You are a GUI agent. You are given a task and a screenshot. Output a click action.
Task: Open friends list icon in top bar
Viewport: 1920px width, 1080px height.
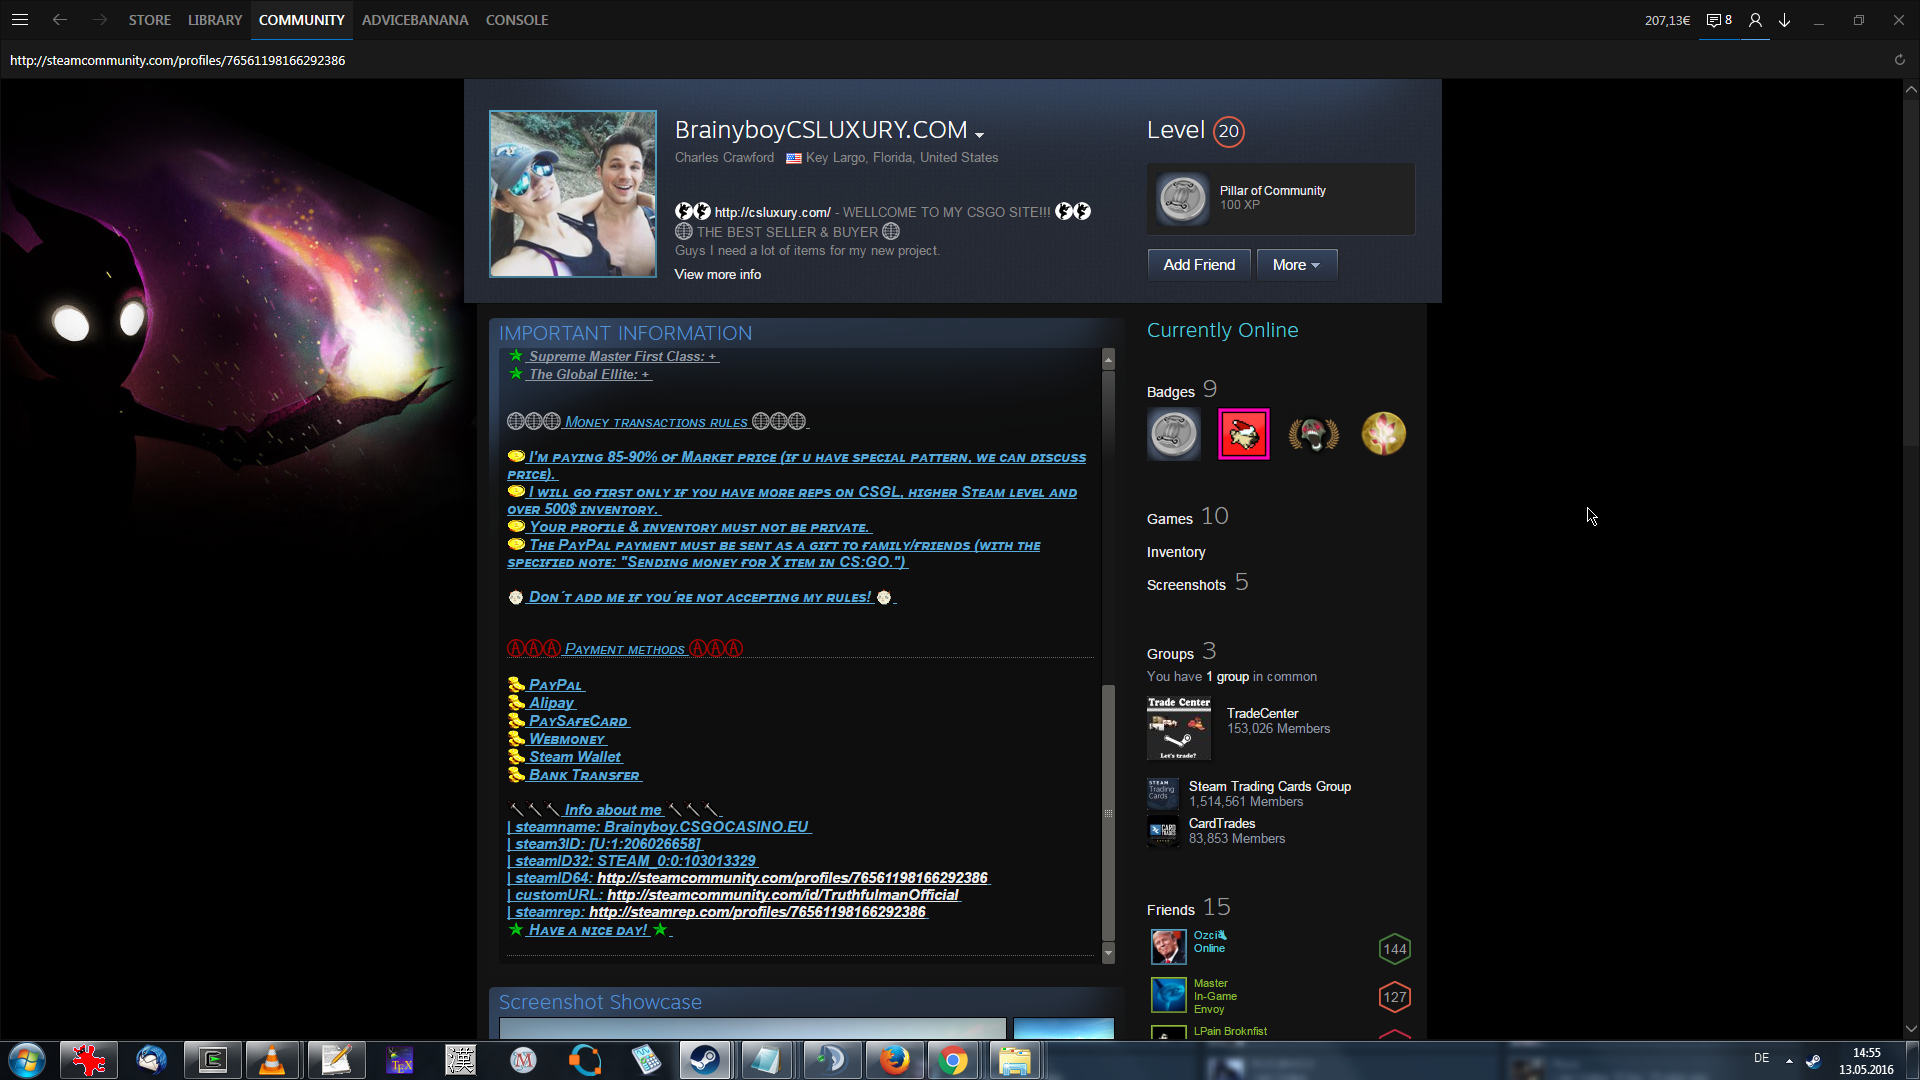(1755, 20)
